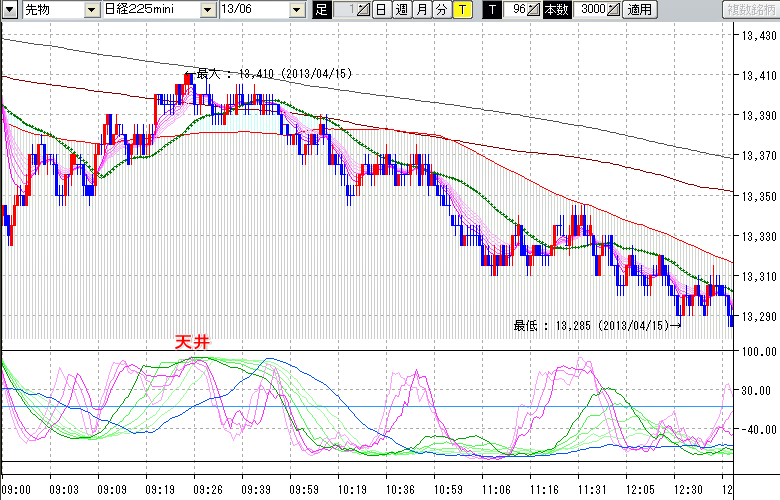The image size is (780, 500).
Task: Adjust the T value 96 stepper
Action: click(x=535, y=10)
